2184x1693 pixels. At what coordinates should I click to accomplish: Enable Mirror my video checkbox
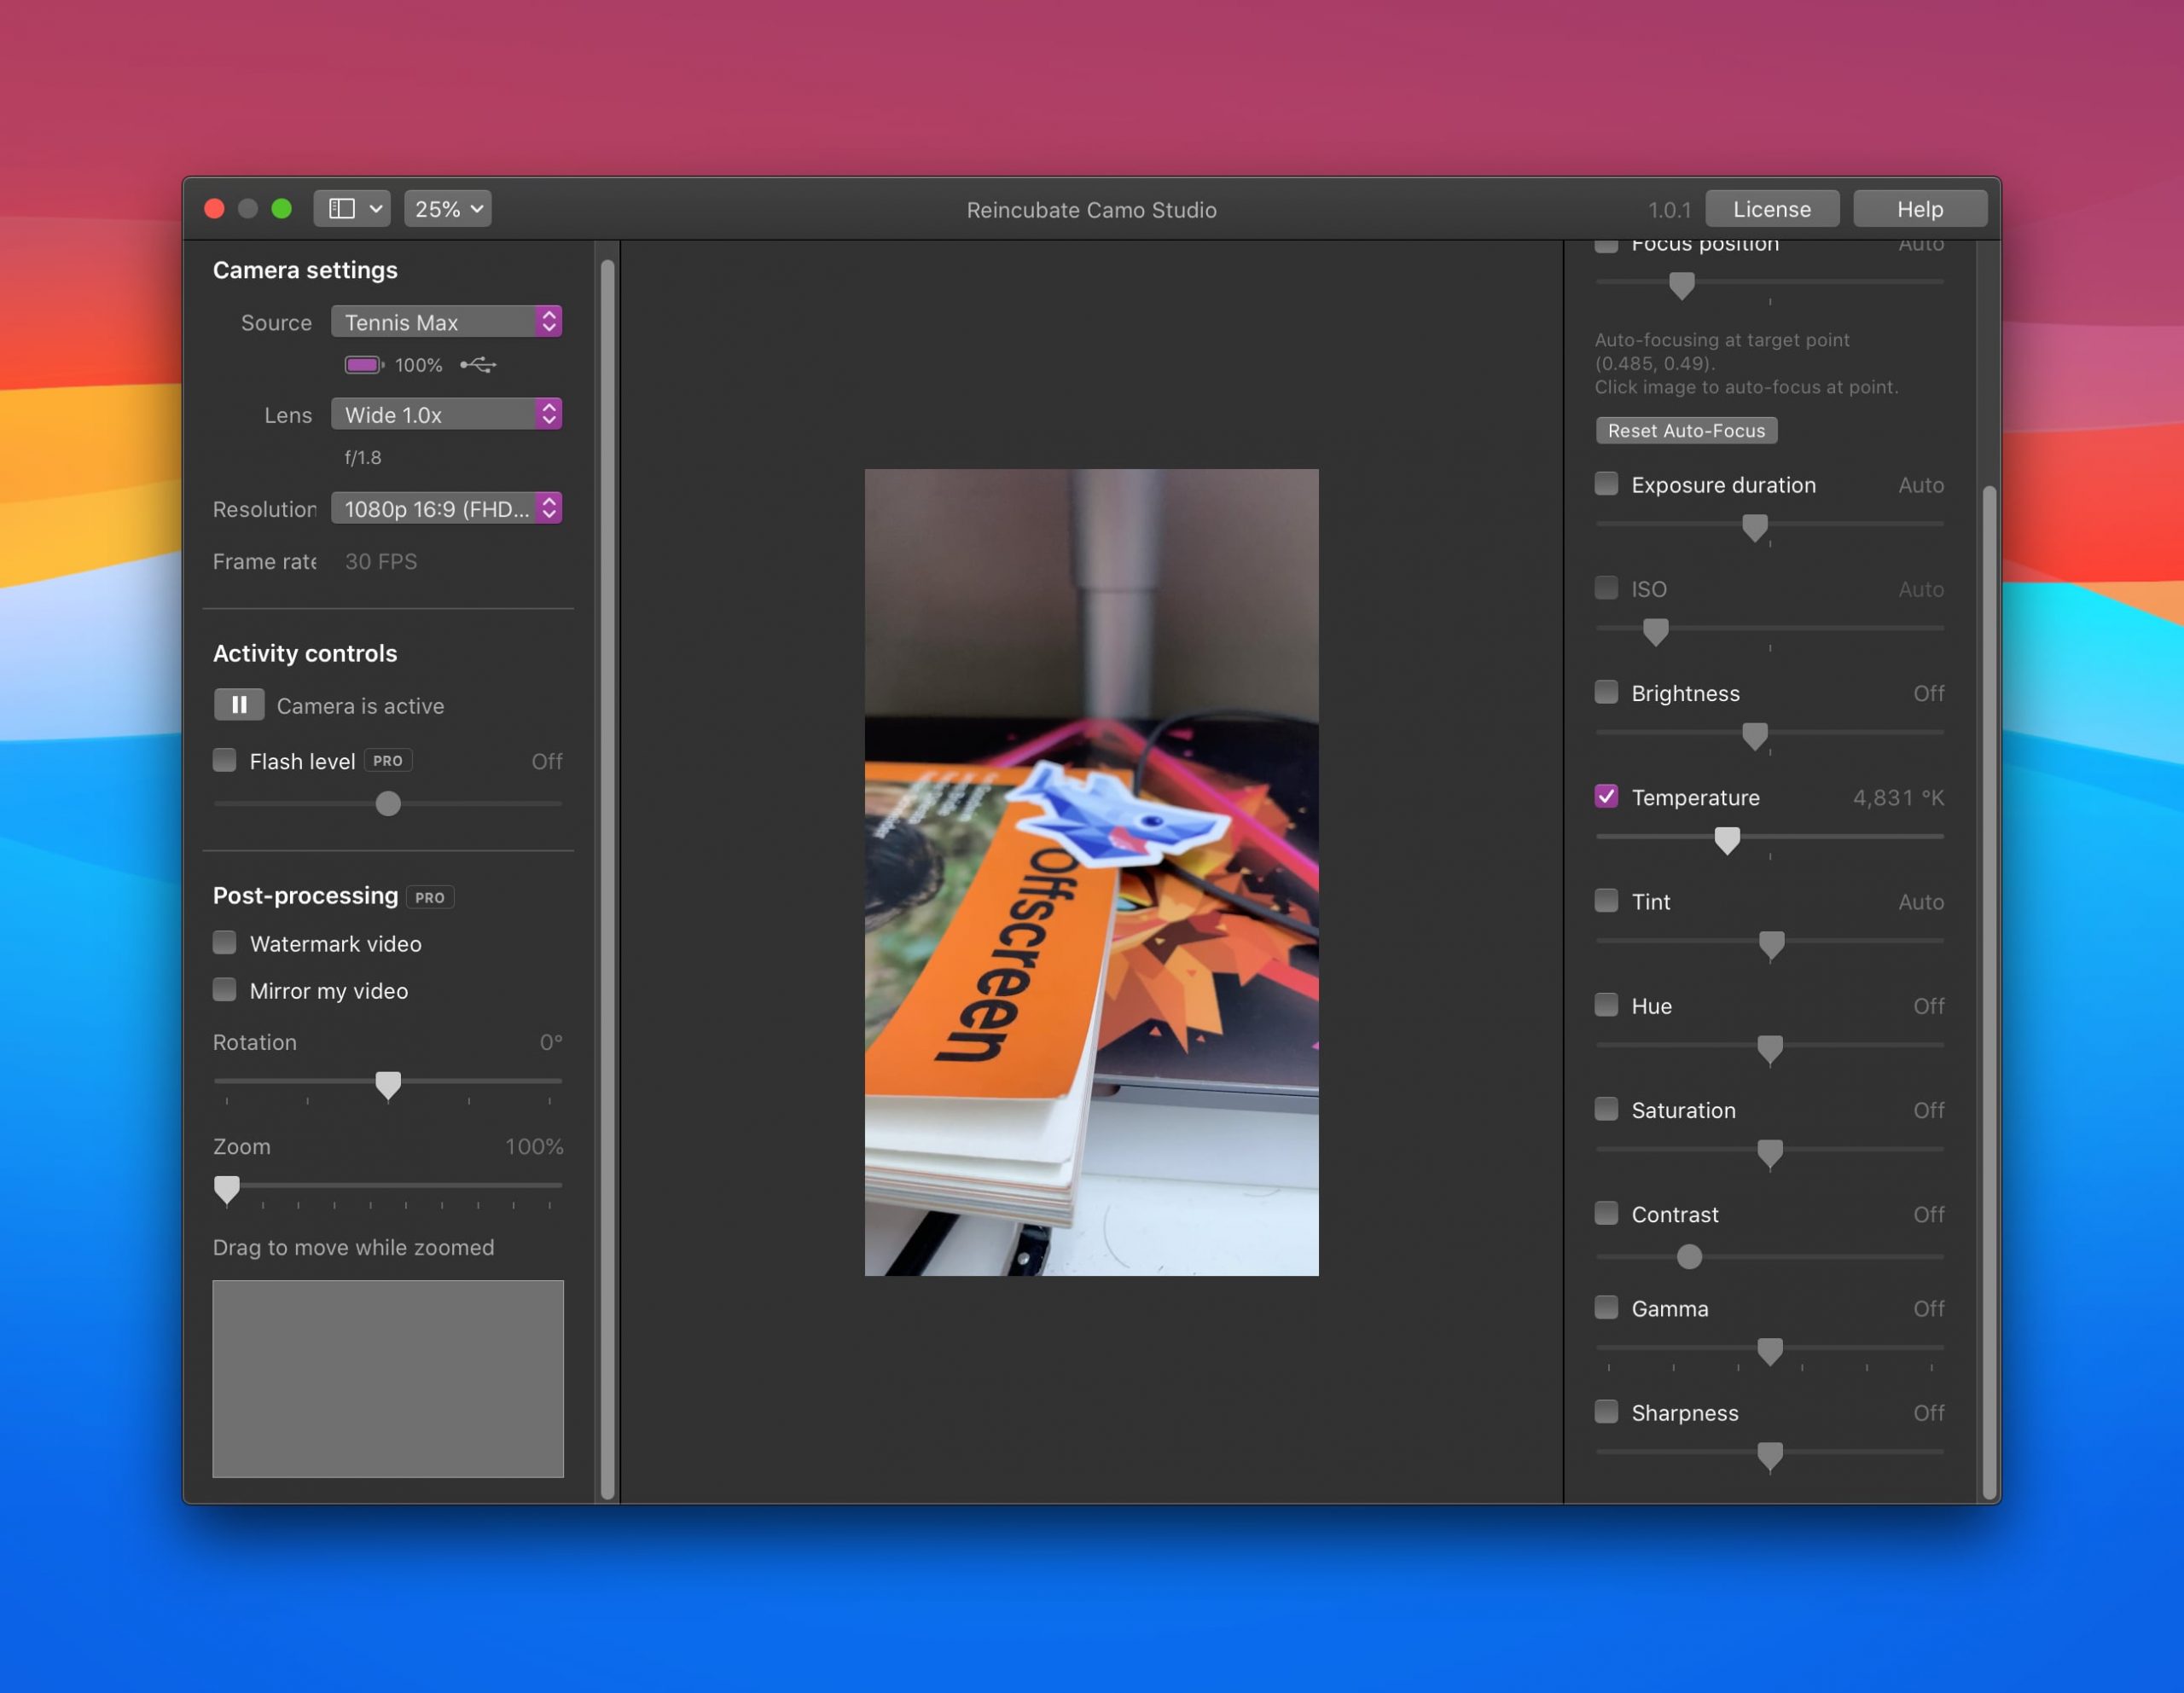tap(225, 990)
